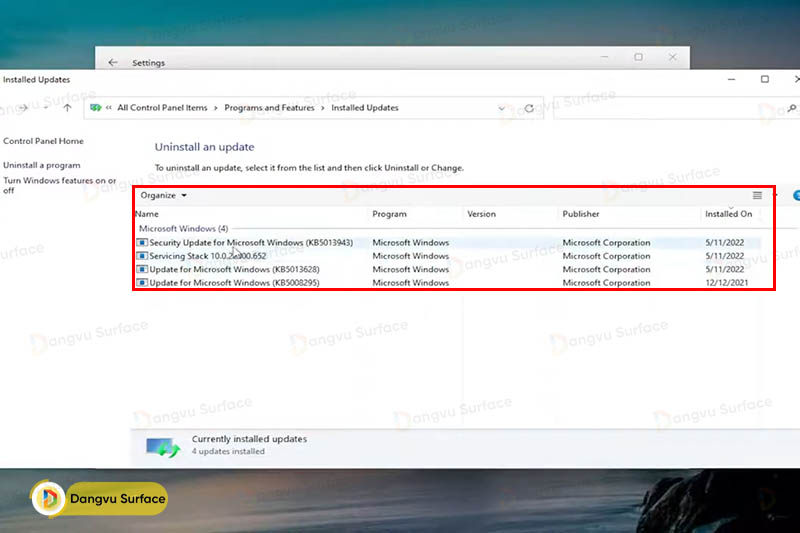Viewport: 800px width, 533px height.
Task: Click Microsoft Corporation publisher for KB5013943
Action: point(606,242)
